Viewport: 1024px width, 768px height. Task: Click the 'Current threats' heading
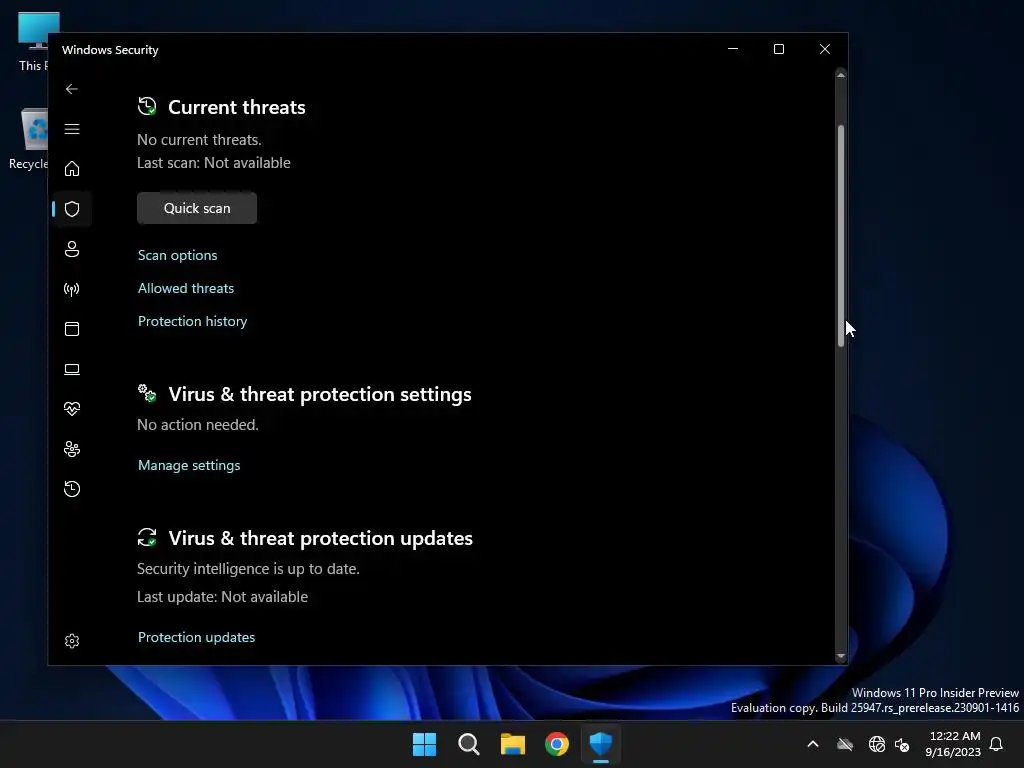(237, 107)
